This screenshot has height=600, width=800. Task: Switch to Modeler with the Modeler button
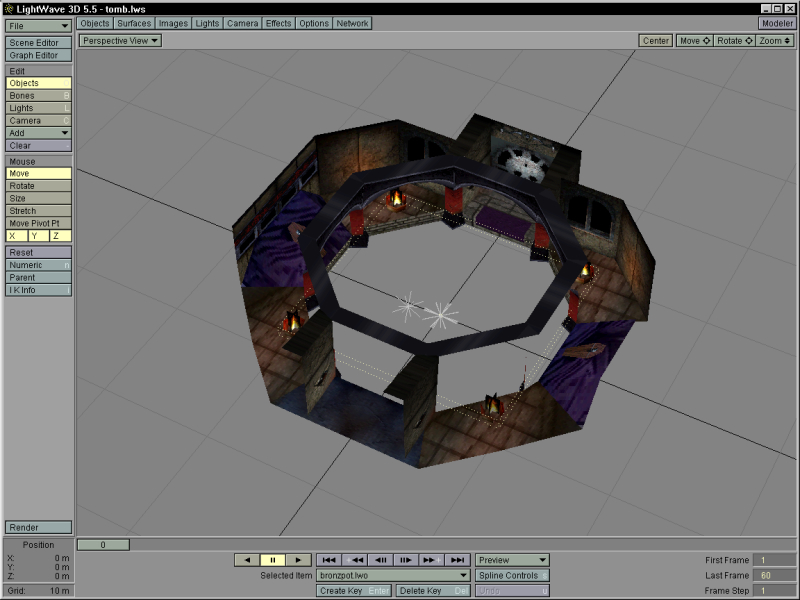[777, 23]
